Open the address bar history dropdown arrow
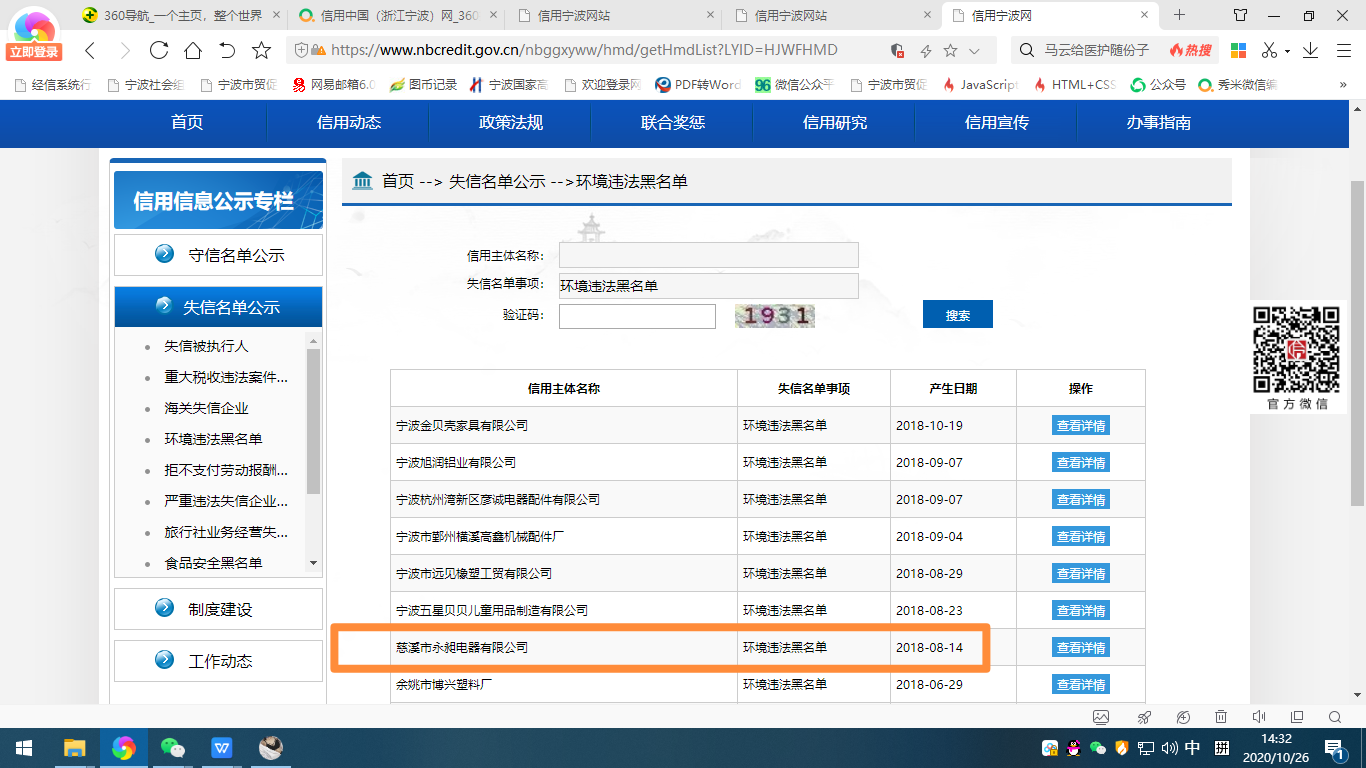Screen dimensions: 1366x768 [x=975, y=51]
